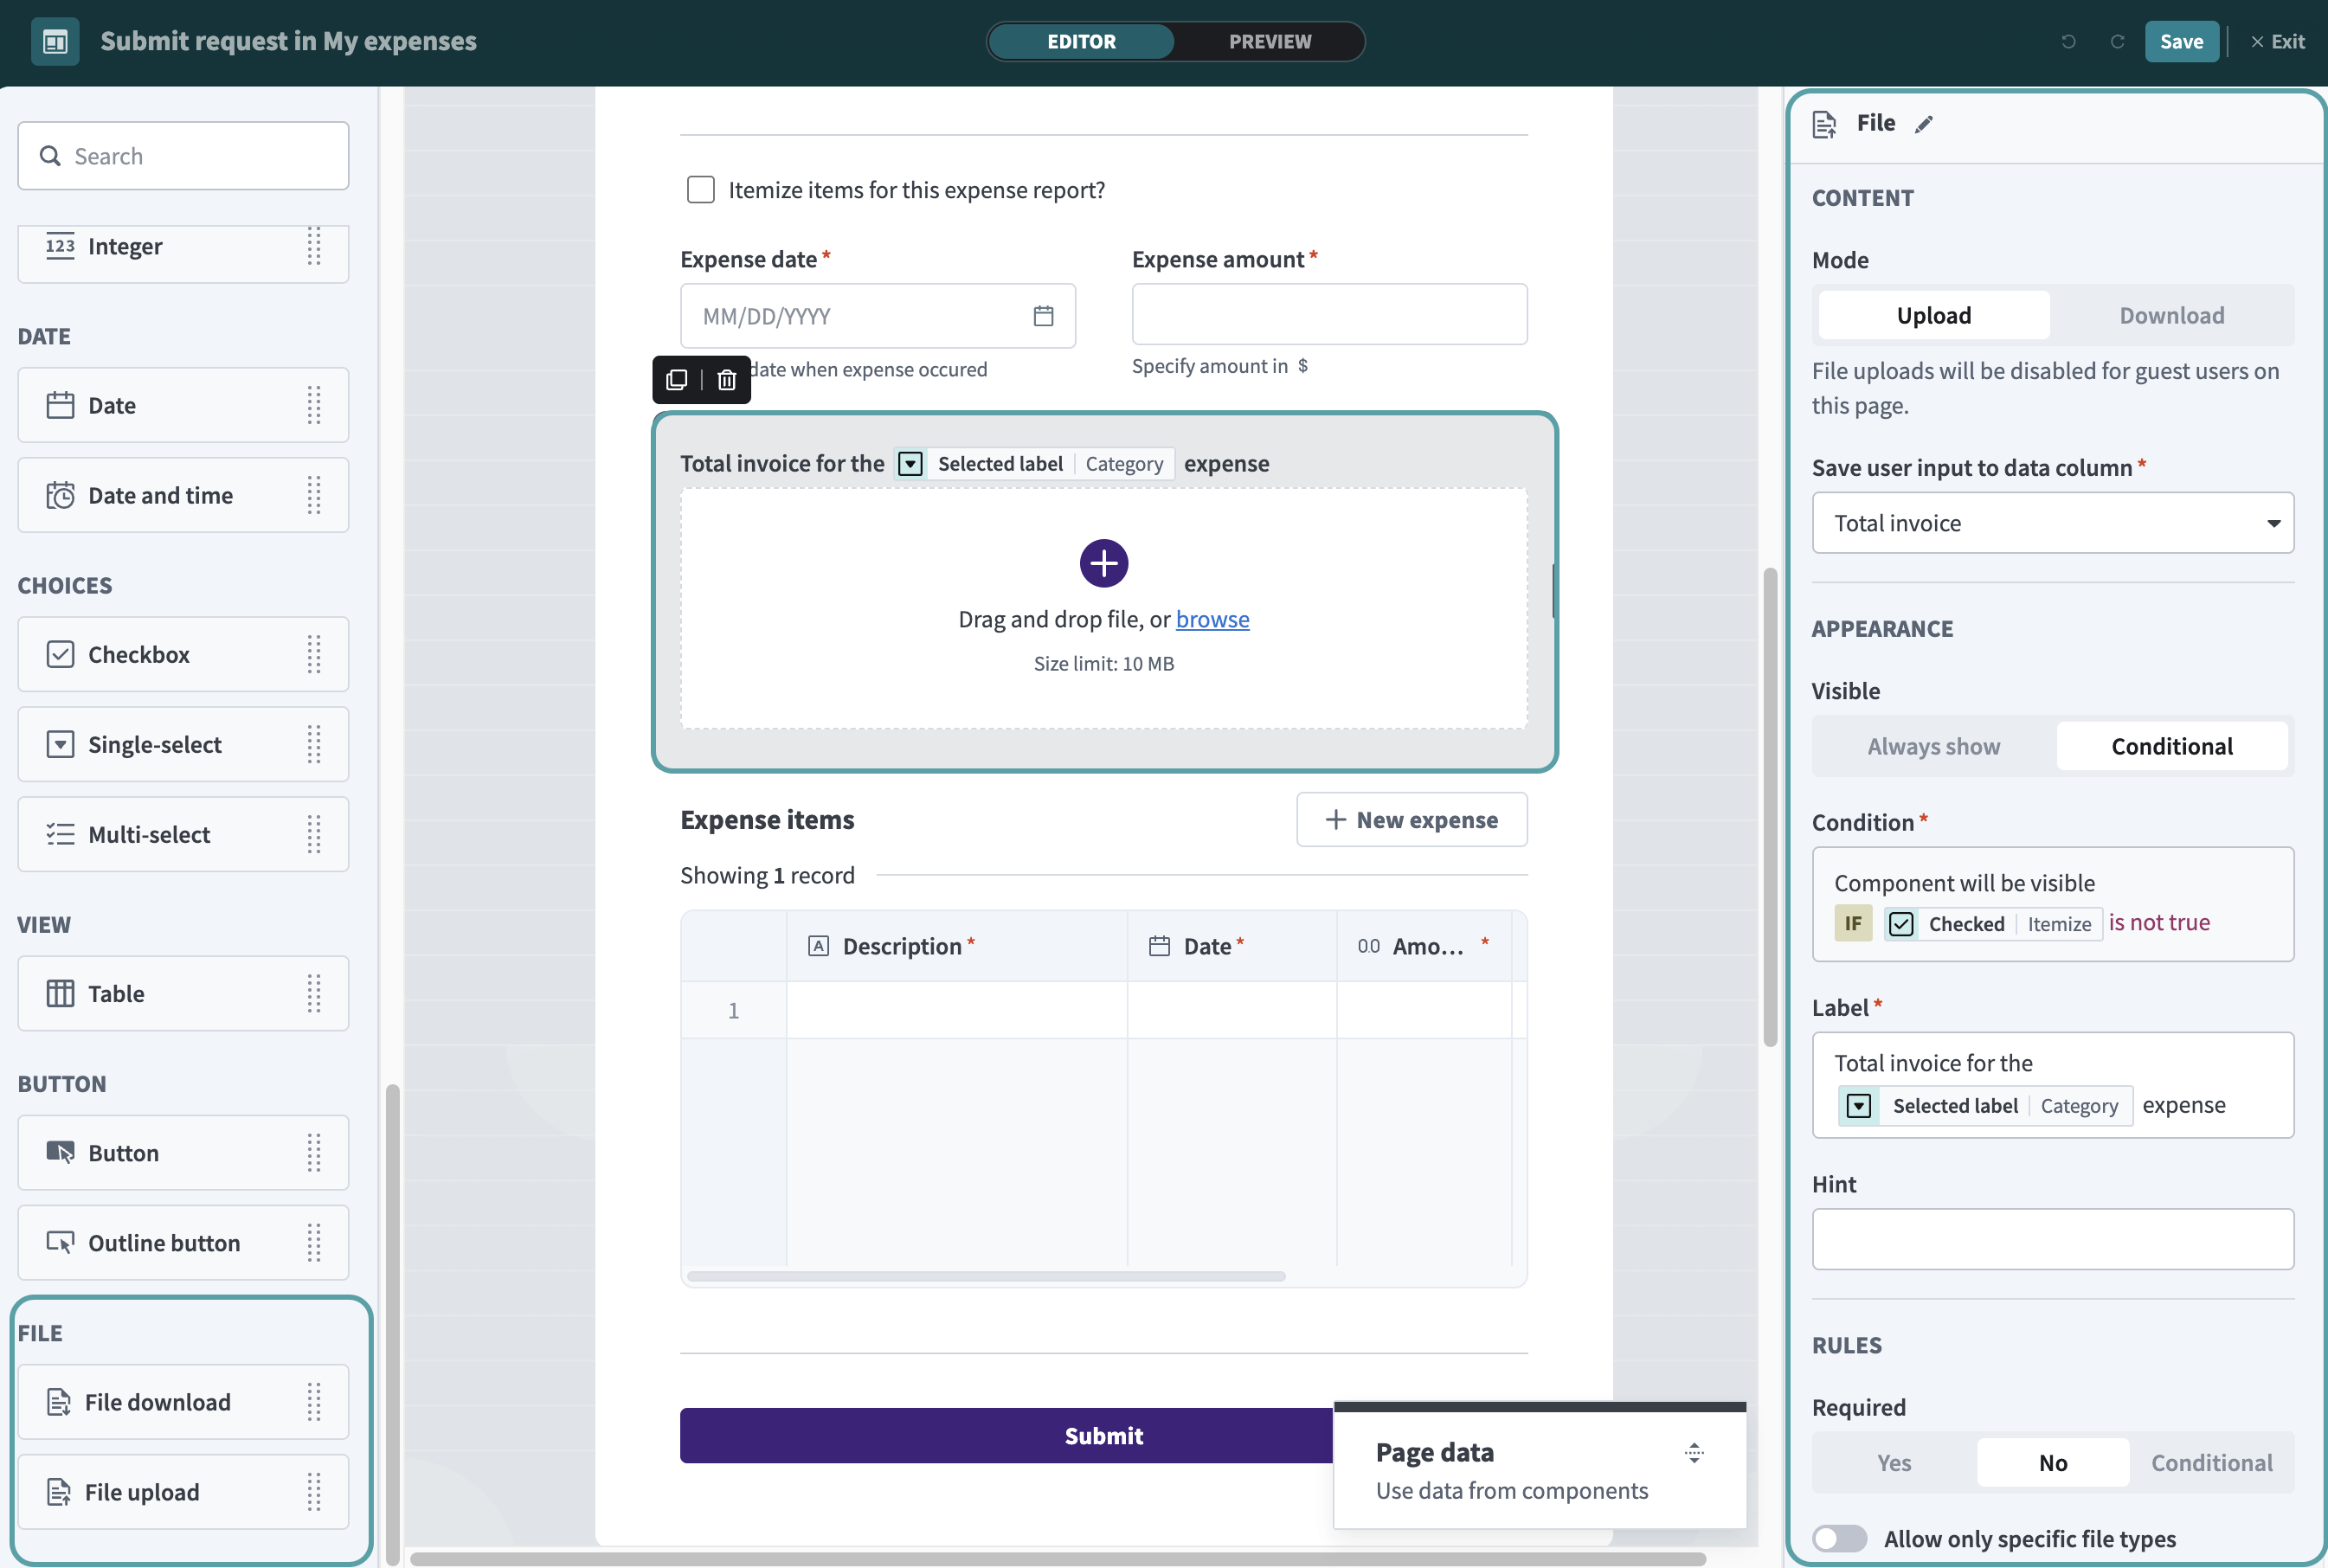Screen dimensions: 2328x1568
Task: Click the pencil icon to rename the File component
Action: point(1923,123)
